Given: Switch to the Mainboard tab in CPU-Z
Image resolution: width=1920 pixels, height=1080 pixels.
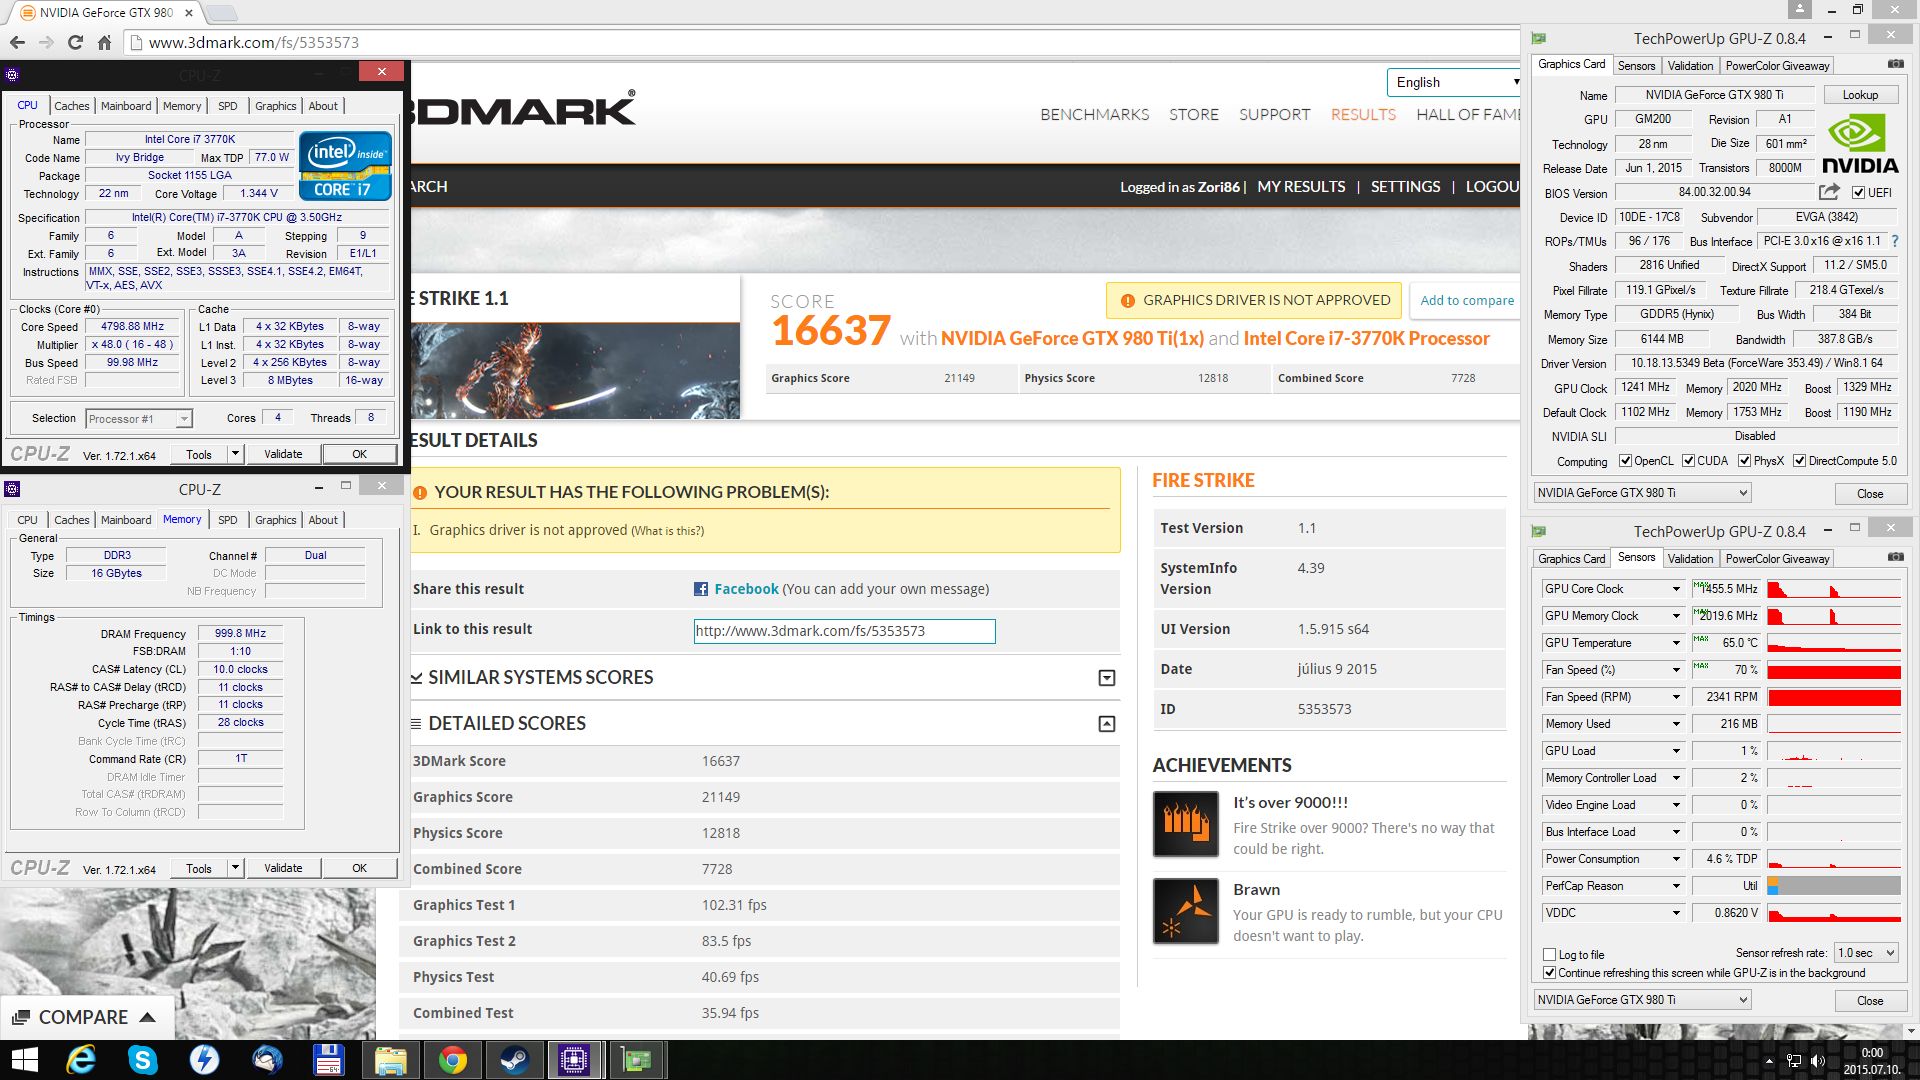Looking at the screenshot, I should [126, 106].
